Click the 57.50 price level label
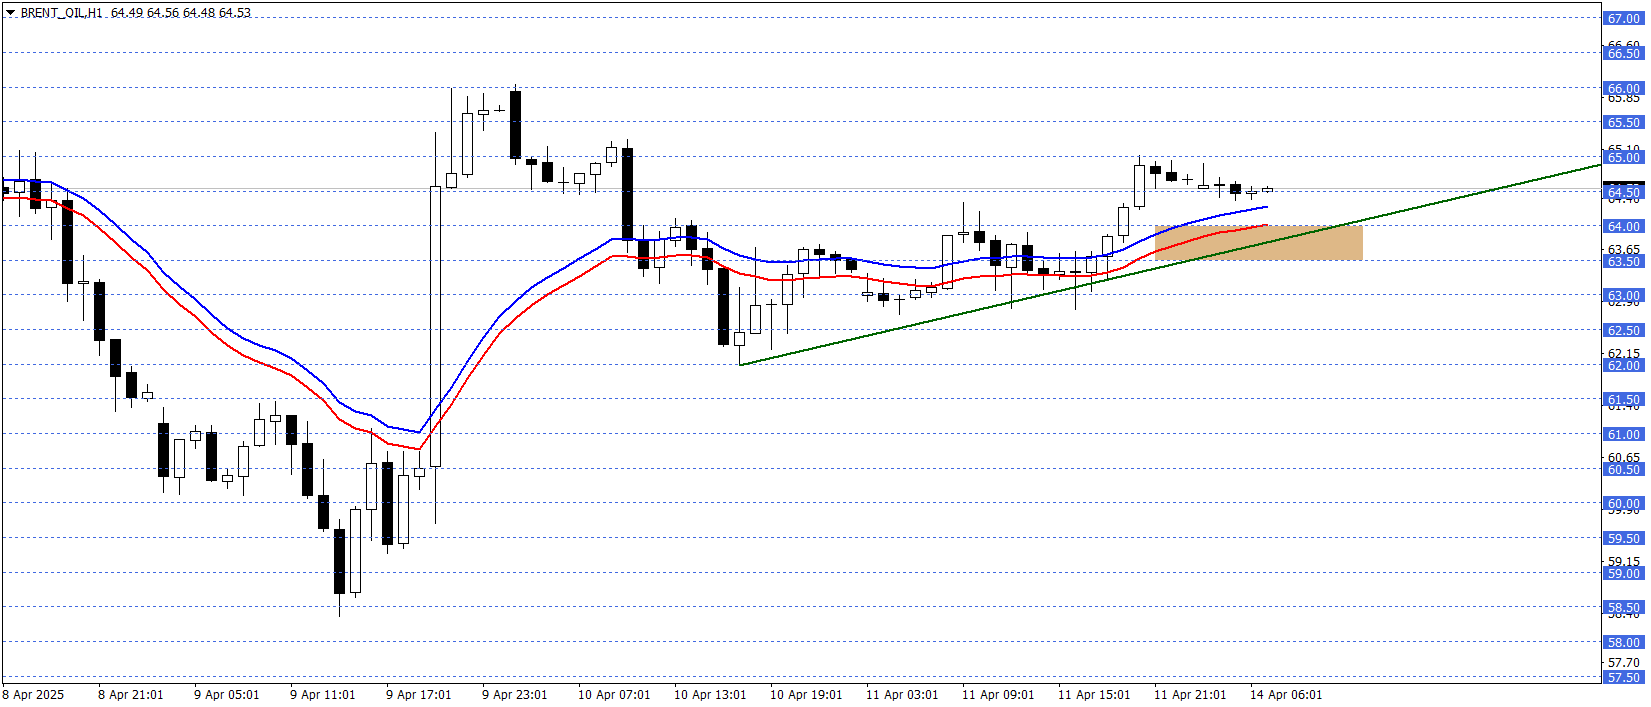This screenshot has width=1651, height=707. coord(1623,677)
